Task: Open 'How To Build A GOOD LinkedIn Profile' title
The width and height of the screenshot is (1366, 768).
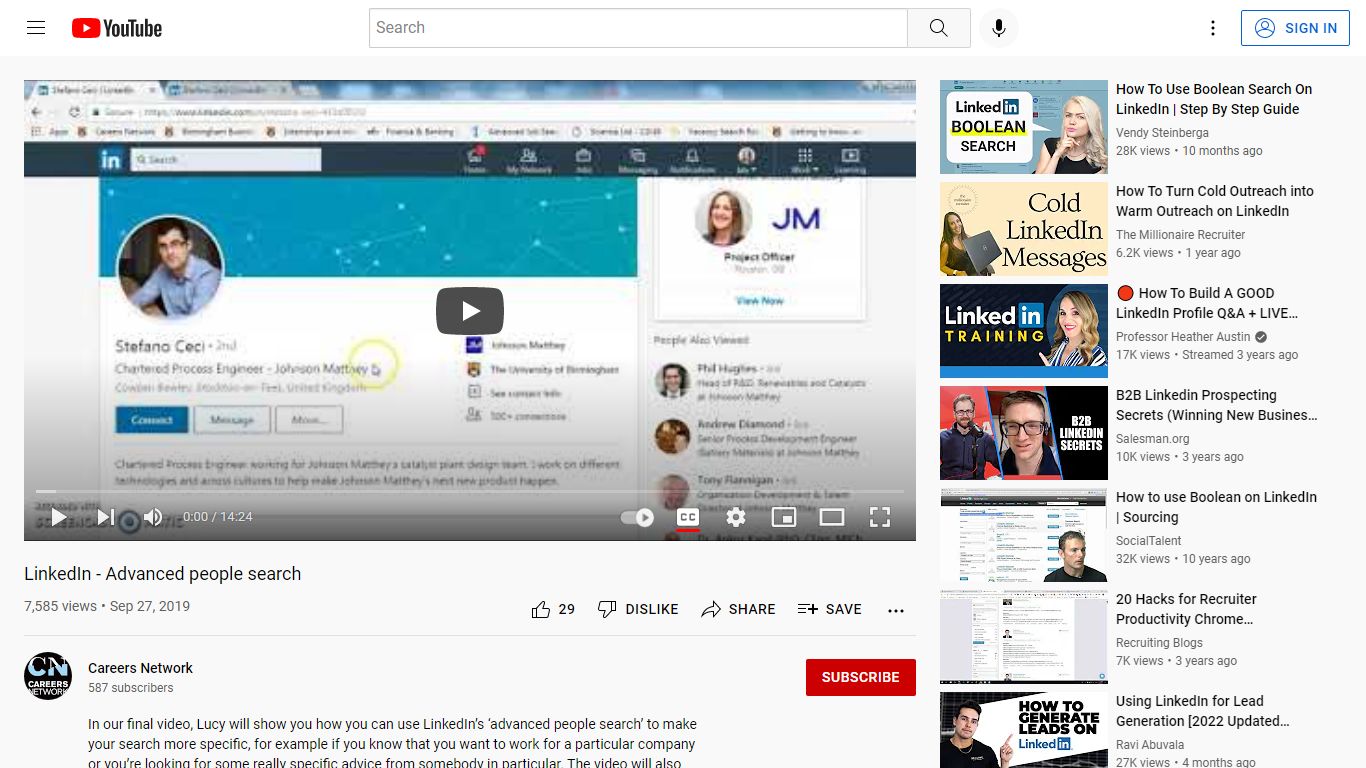Action: (1207, 303)
